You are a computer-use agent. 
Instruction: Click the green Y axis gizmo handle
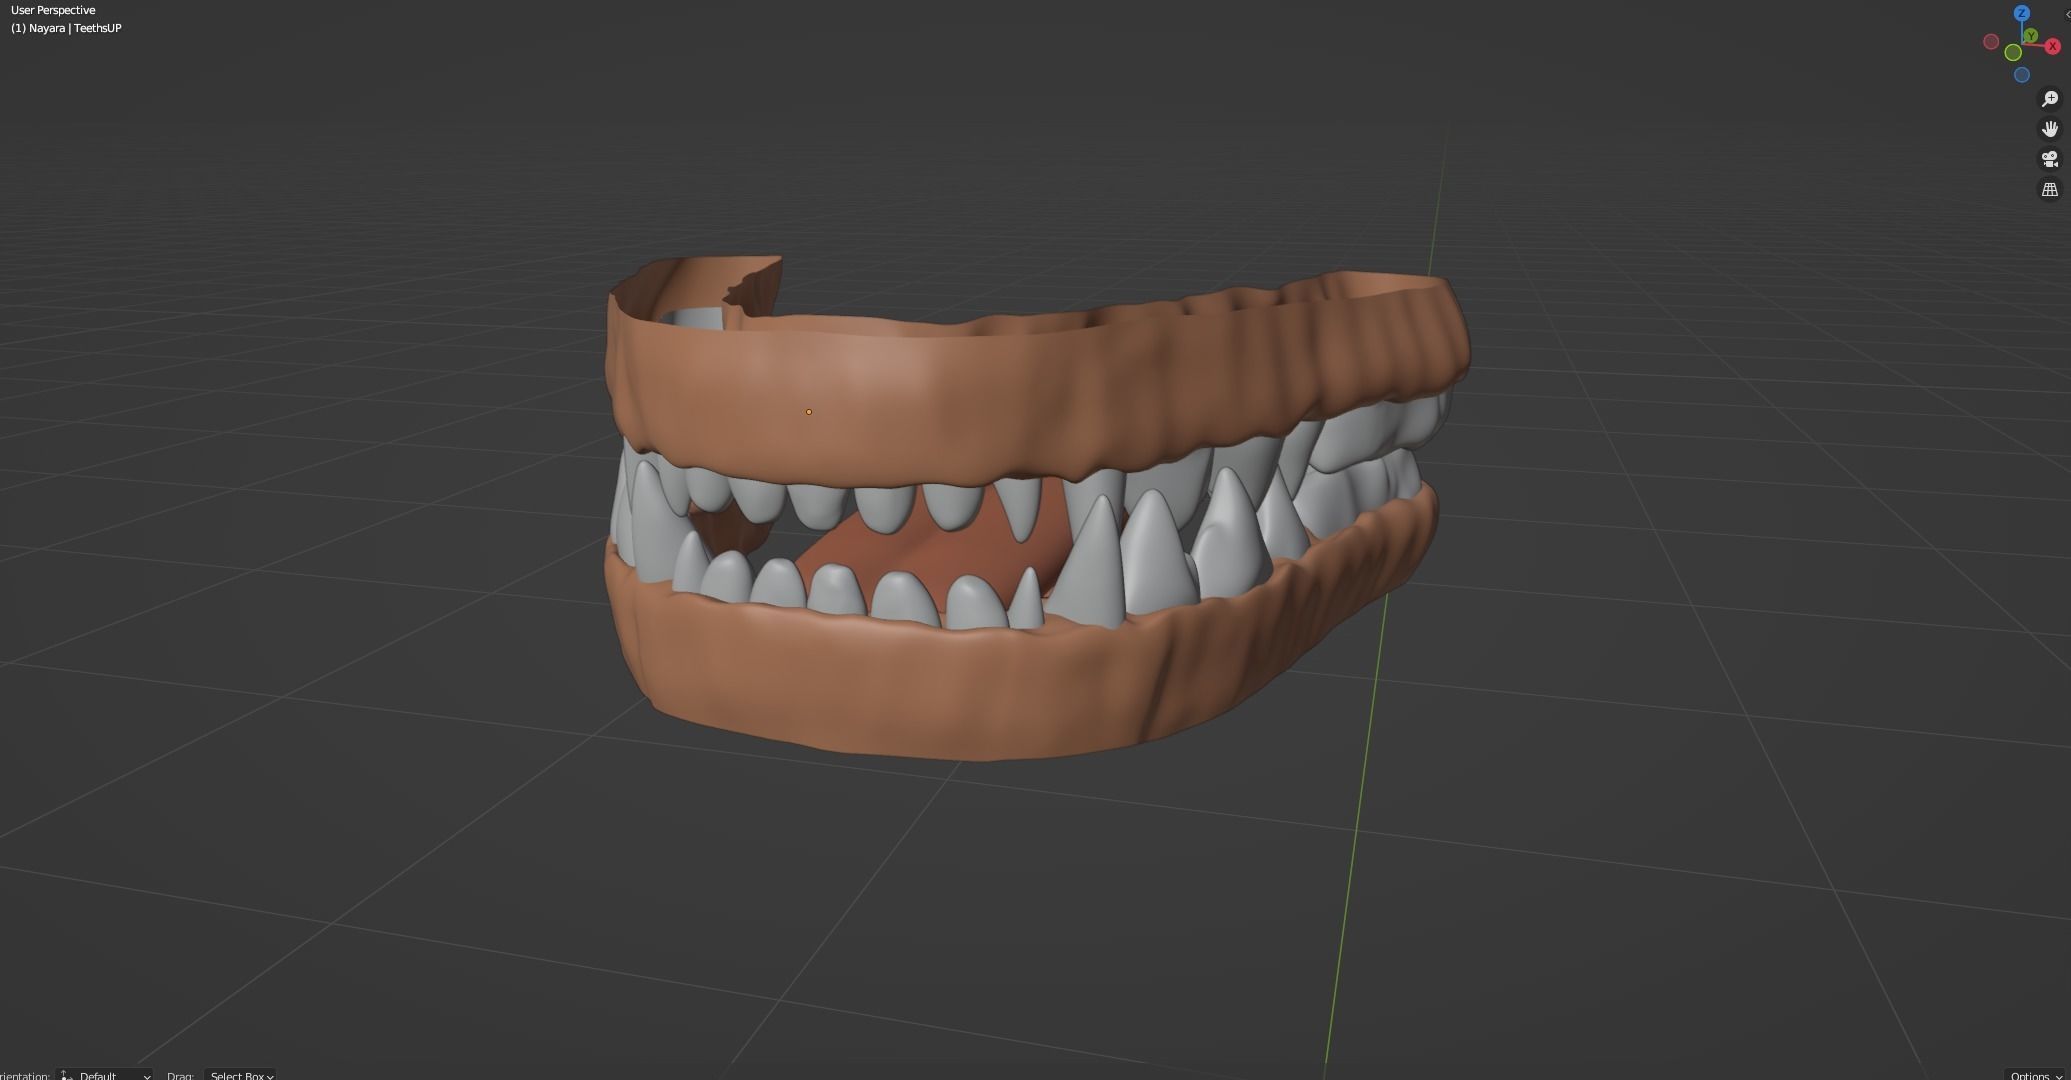pos(2031,36)
